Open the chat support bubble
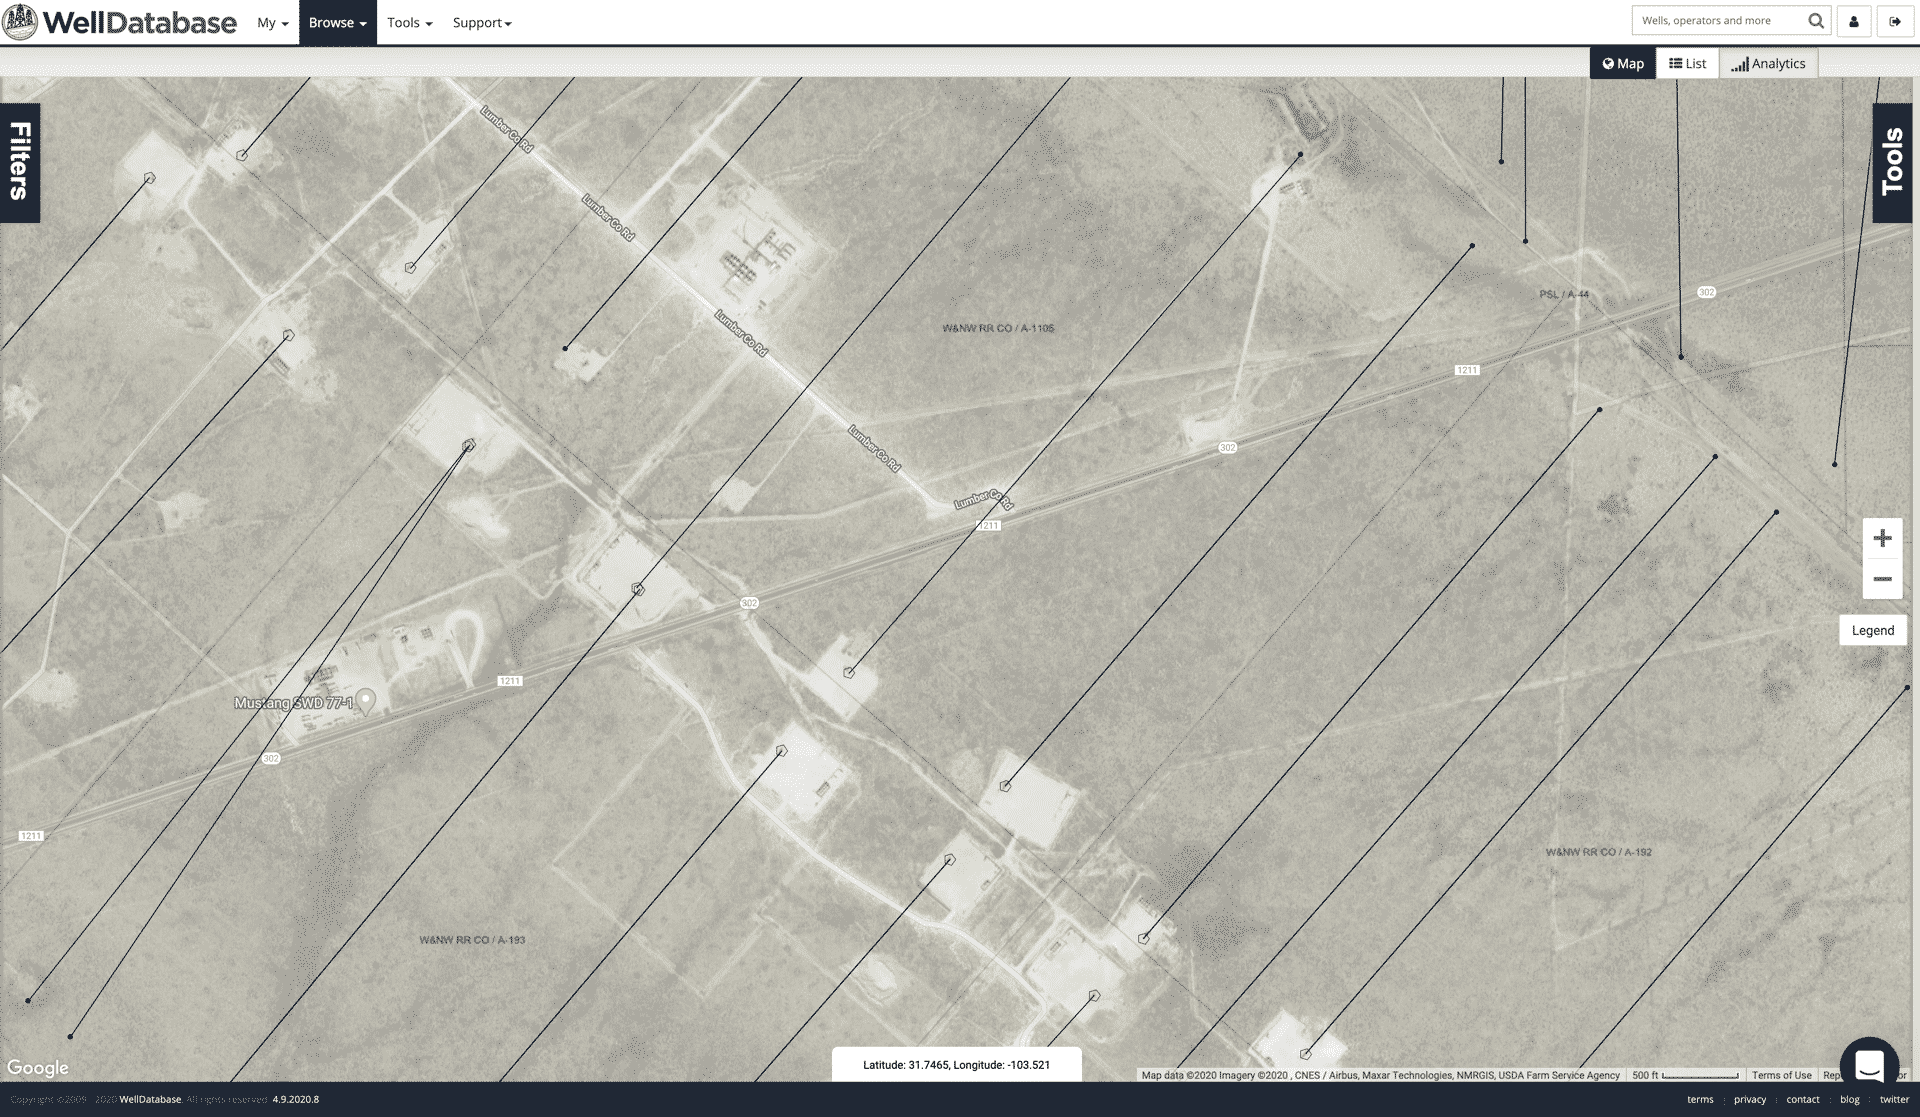 click(x=1869, y=1066)
